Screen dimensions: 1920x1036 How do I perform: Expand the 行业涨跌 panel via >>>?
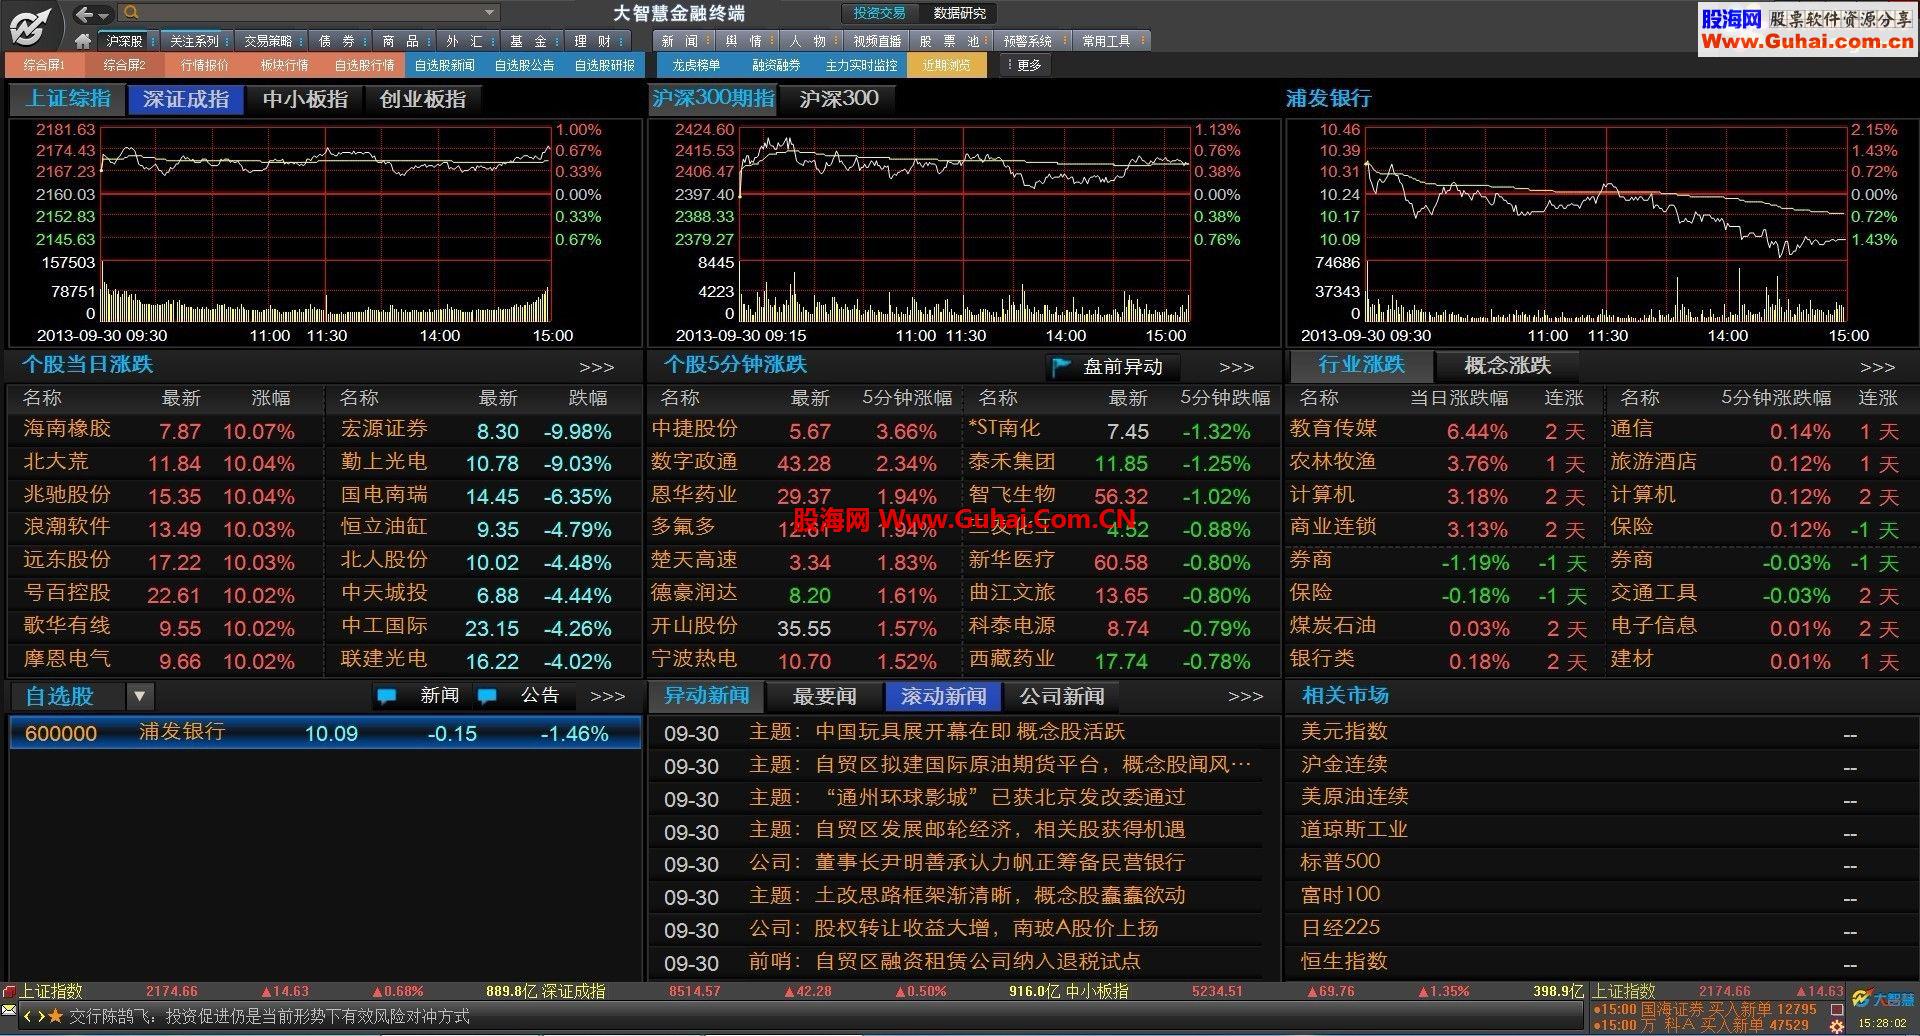tap(1878, 367)
